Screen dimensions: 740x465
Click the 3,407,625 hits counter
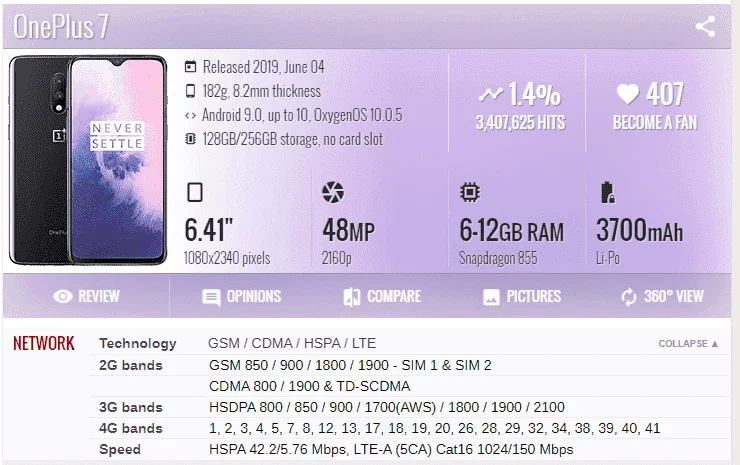[520, 123]
